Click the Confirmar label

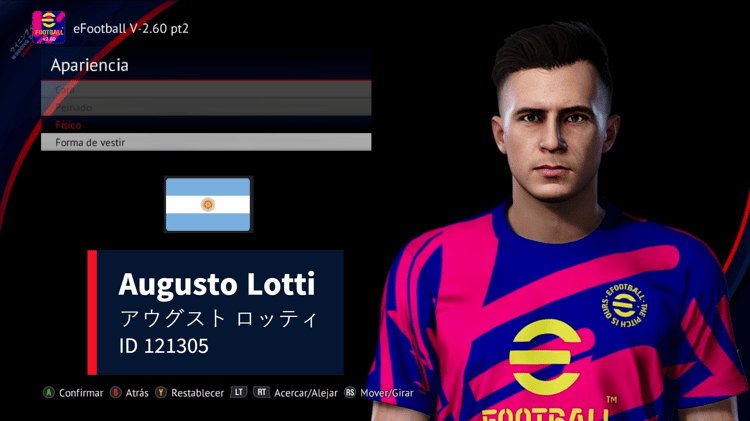81,393
